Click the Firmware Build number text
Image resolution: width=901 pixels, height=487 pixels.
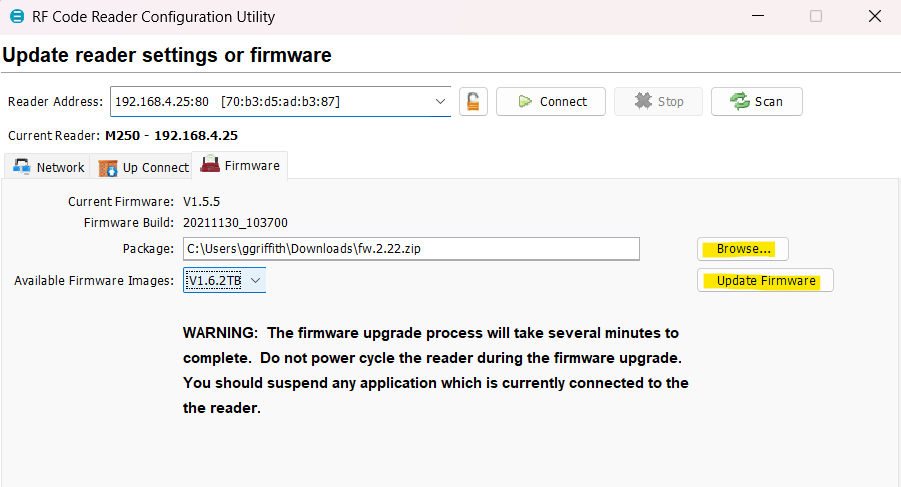235,223
